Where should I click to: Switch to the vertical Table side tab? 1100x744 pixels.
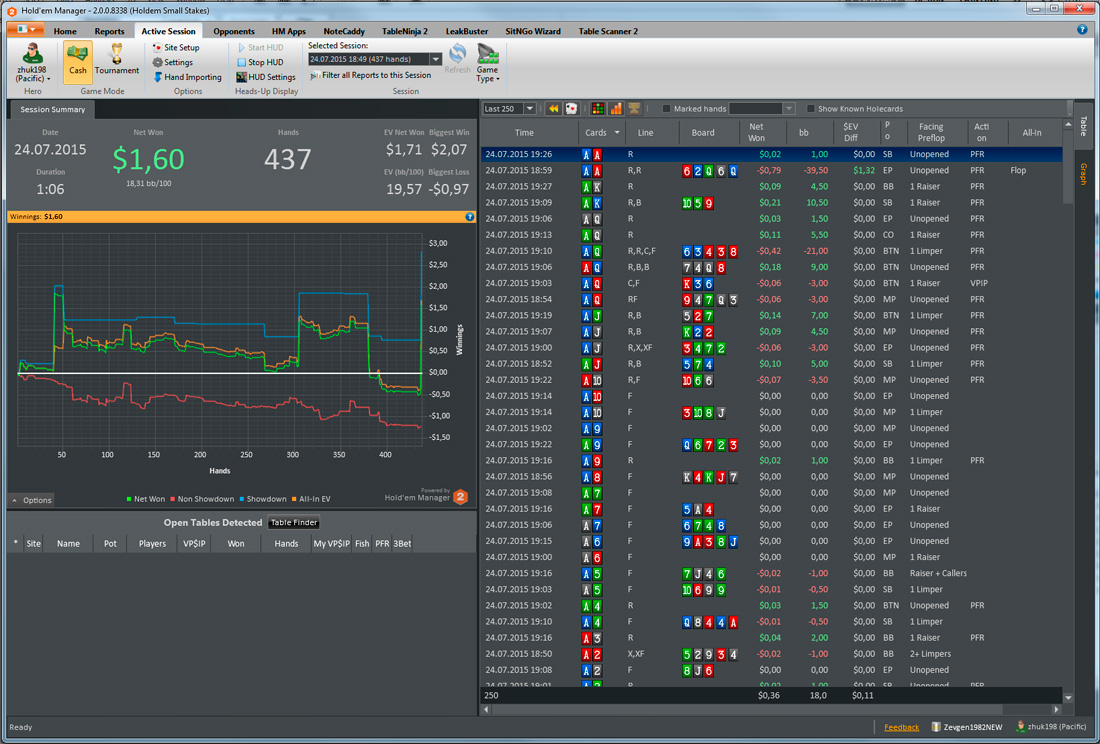[1083, 126]
